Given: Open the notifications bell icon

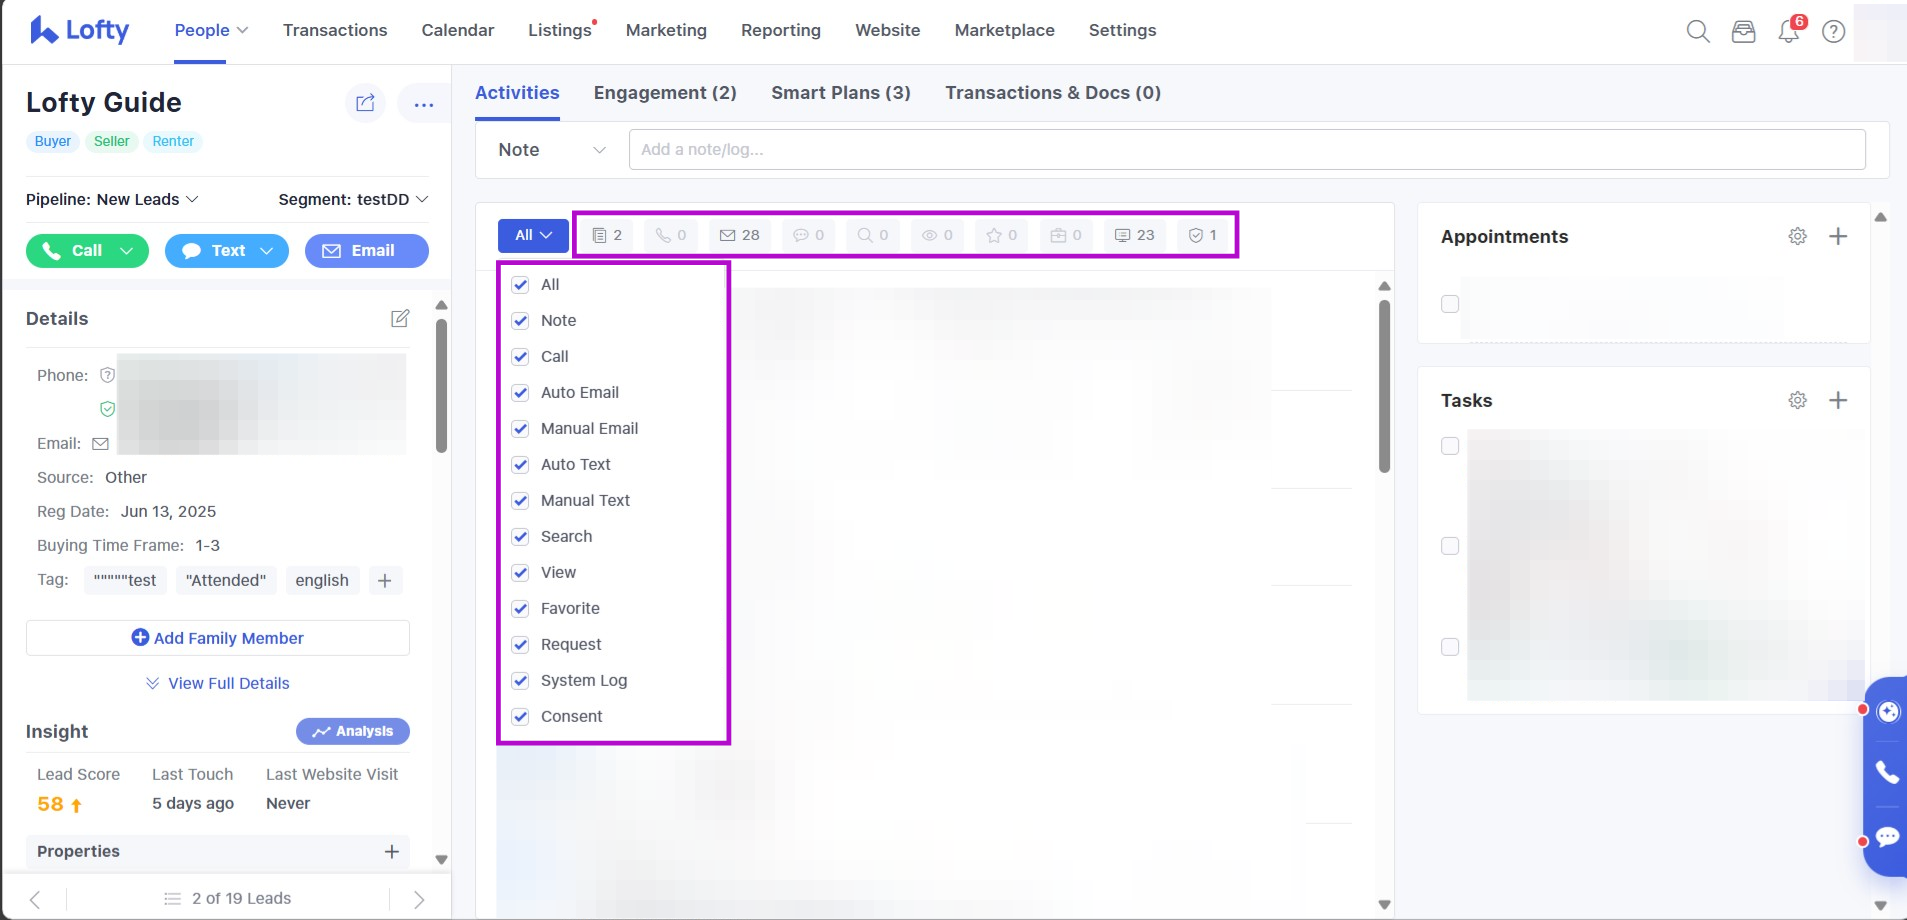Looking at the screenshot, I should point(1788,32).
